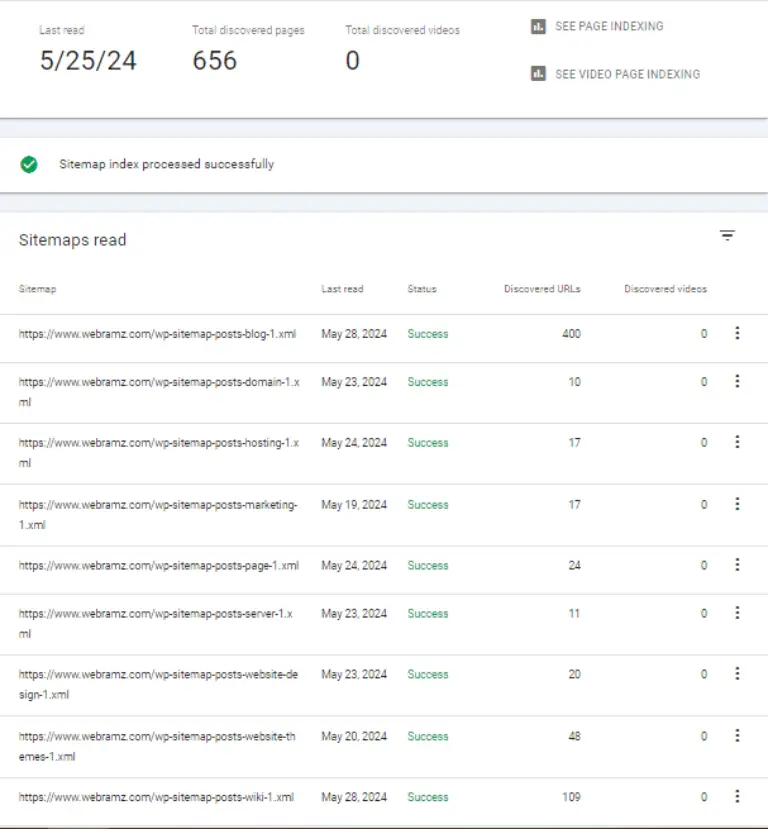This screenshot has height=829, width=768.
Task: Click the 656 total discovered pages value
Action: (215, 60)
